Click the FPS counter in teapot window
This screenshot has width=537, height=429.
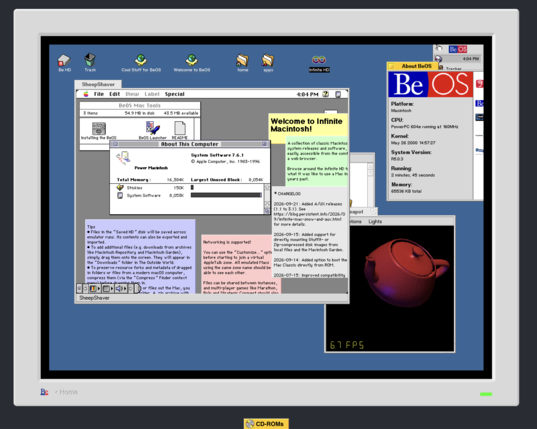(347, 345)
